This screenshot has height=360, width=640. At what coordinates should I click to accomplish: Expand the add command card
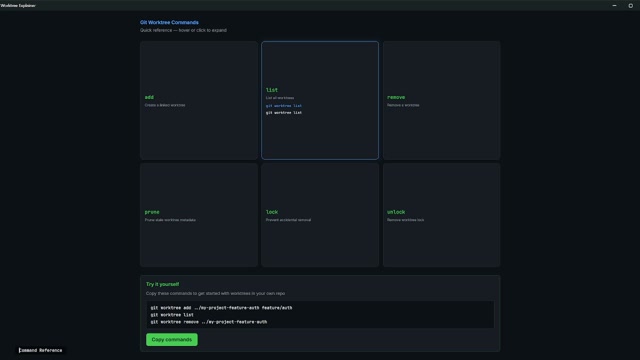coord(199,100)
